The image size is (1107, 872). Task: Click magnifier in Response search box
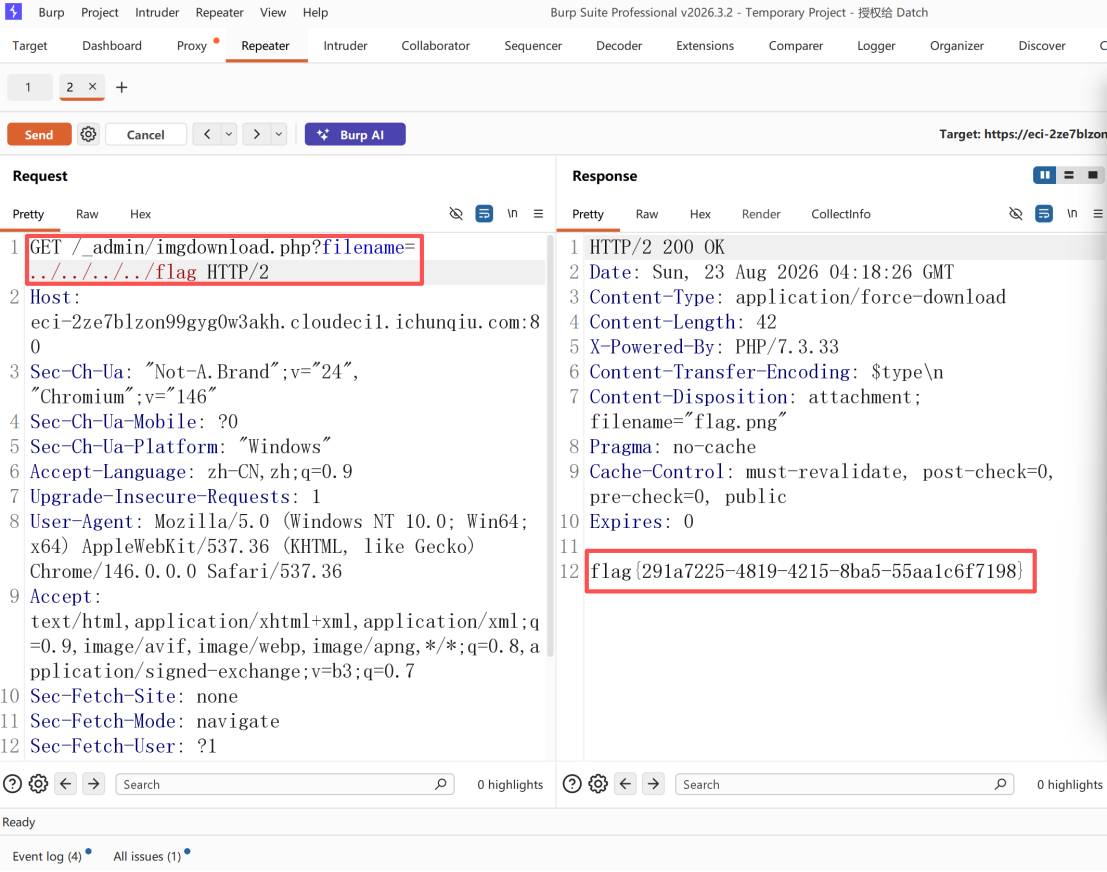tap(1000, 784)
